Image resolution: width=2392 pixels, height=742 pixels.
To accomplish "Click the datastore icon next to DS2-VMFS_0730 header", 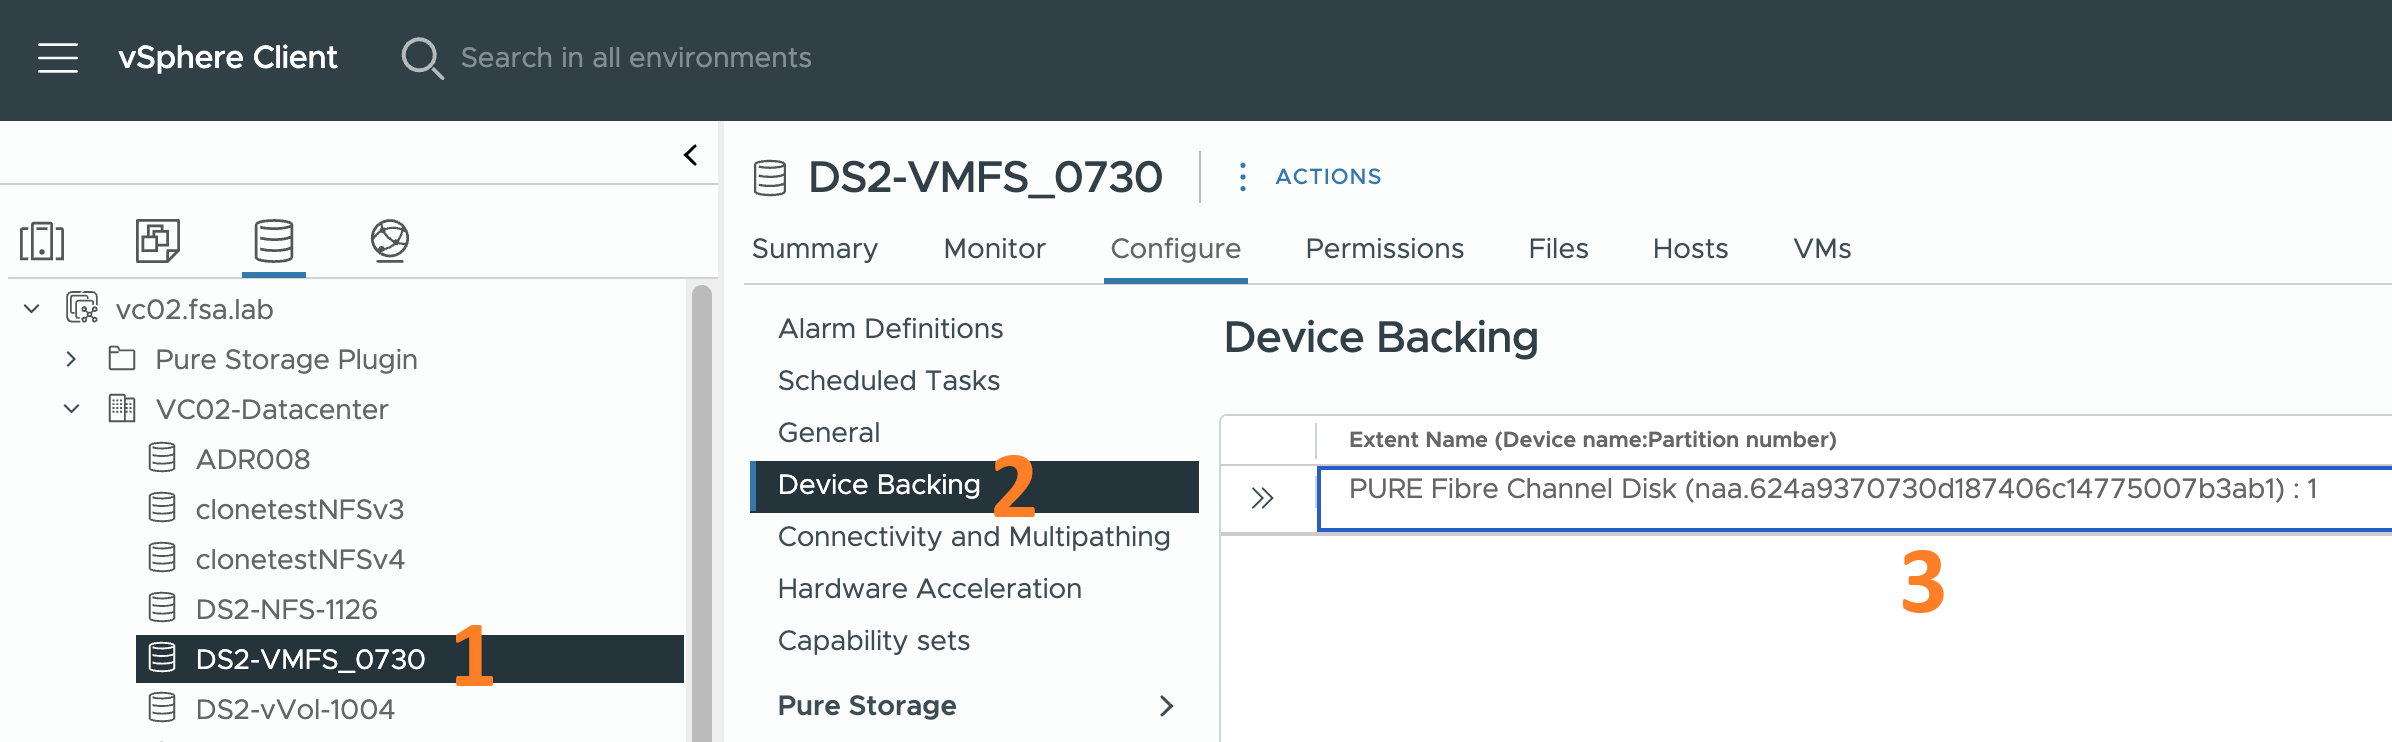I will coord(771,176).
